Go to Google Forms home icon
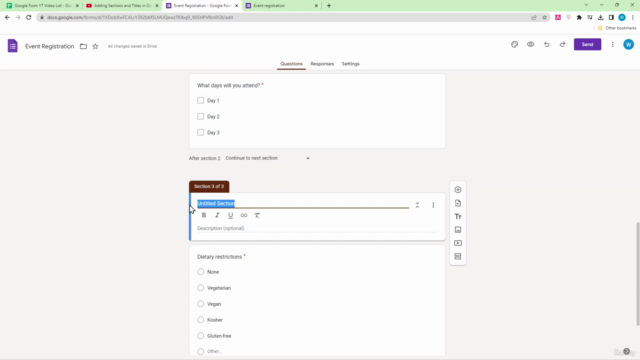The image size is (640, 360). (13, 46)
